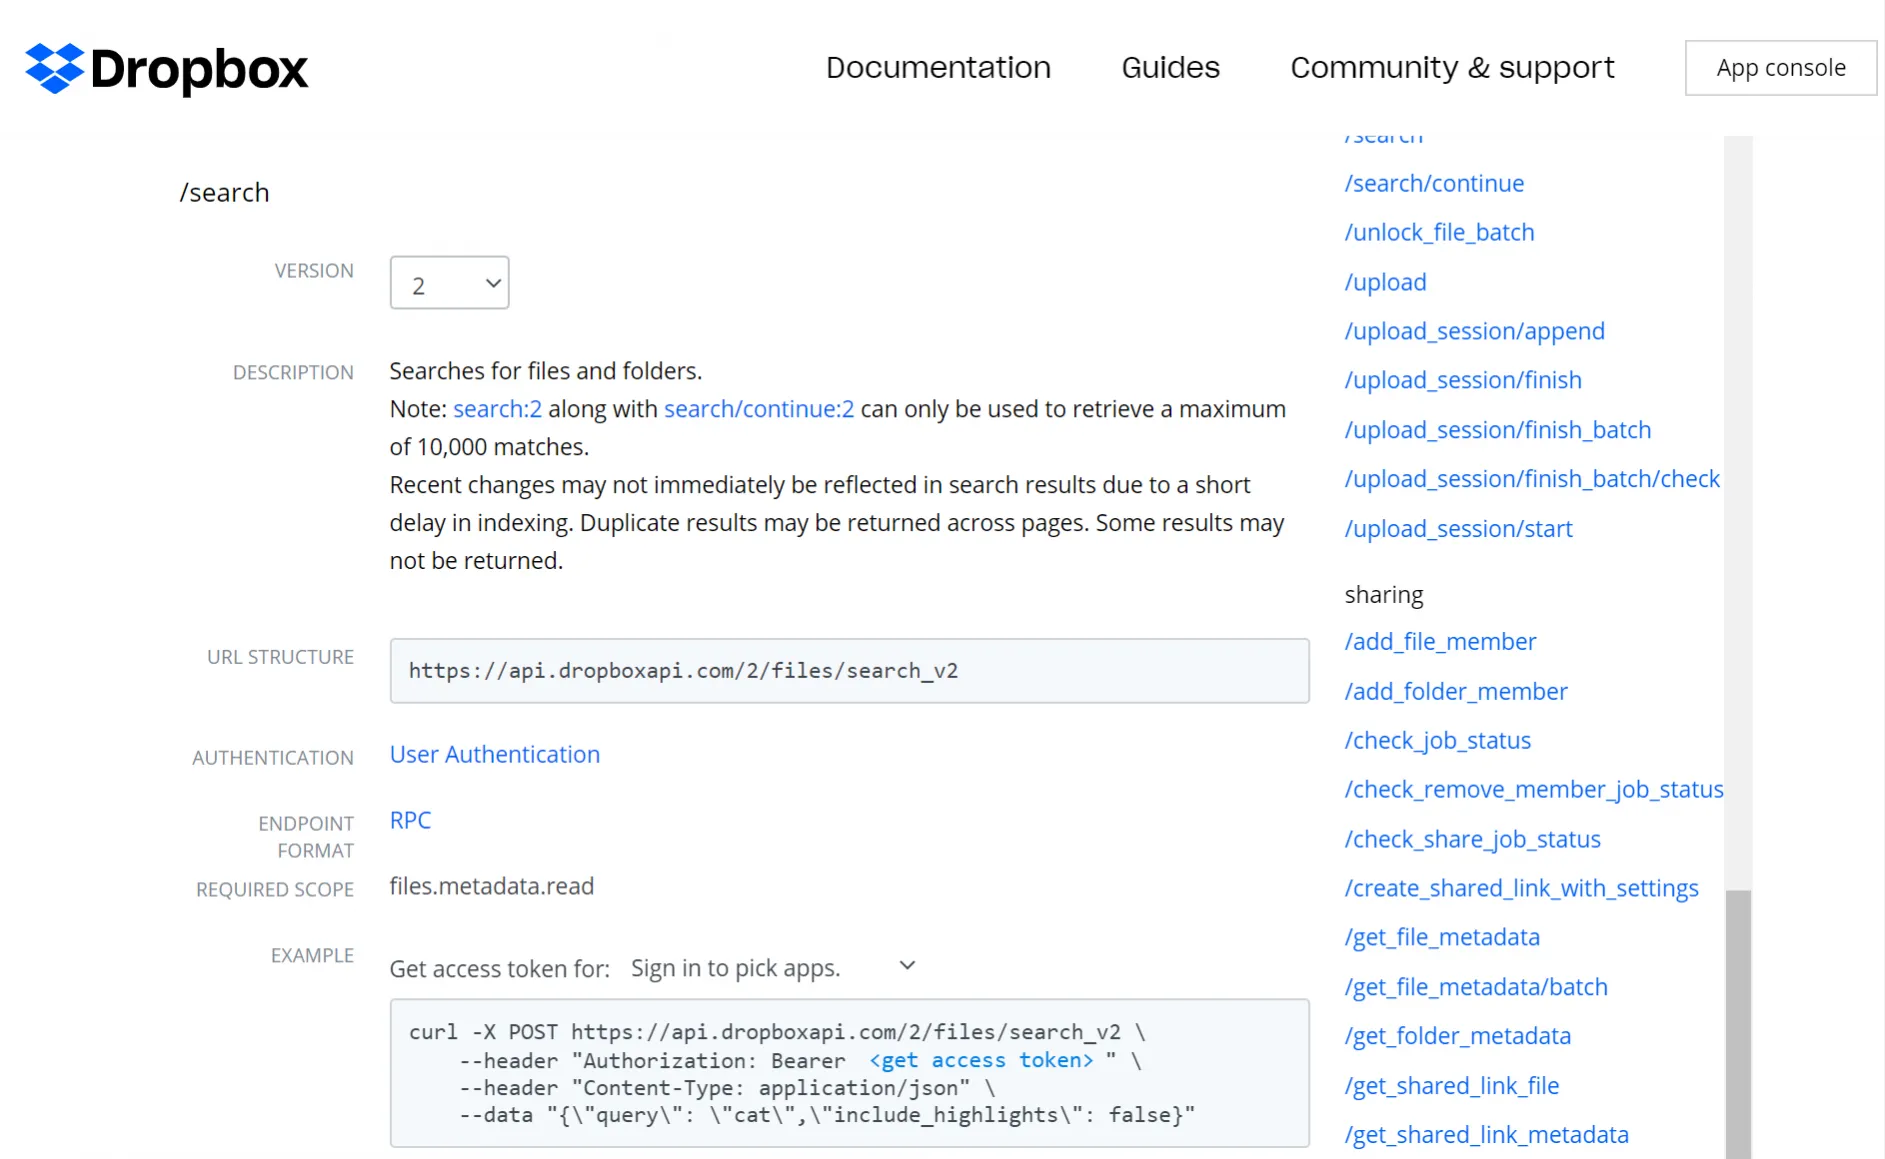Go to /unlock_file_batch in sidebar
The height and width of the screenshot is (1159, 1885).
tap(1439, 232)
